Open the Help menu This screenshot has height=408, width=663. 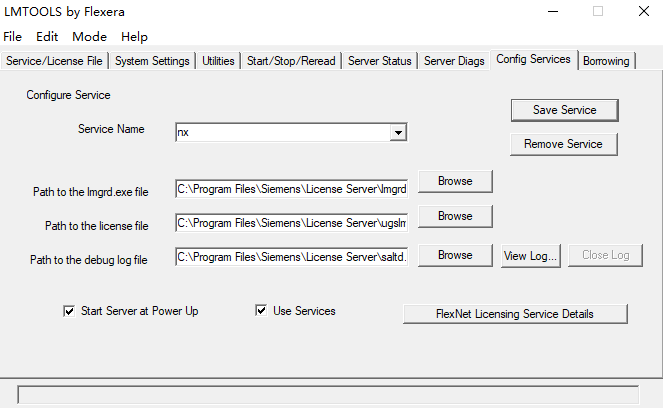pos(134,36)
